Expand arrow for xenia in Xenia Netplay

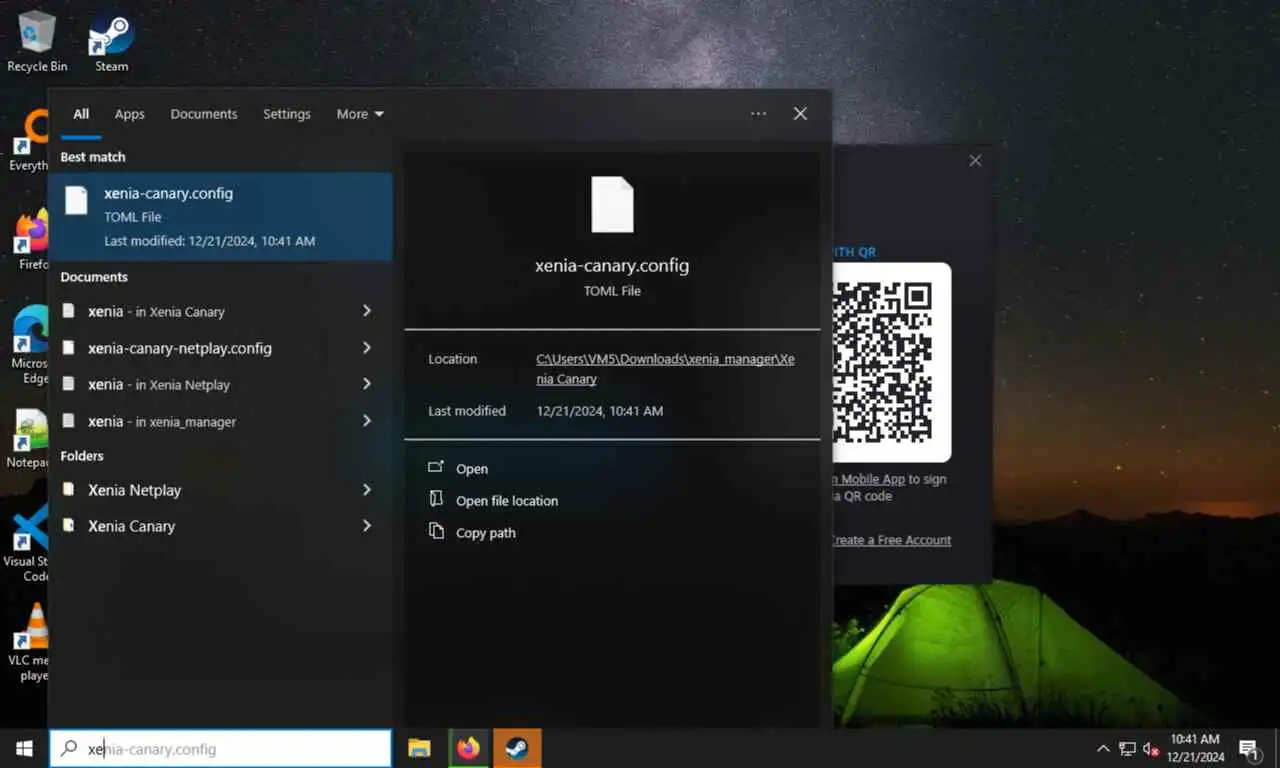coord(367,384)
